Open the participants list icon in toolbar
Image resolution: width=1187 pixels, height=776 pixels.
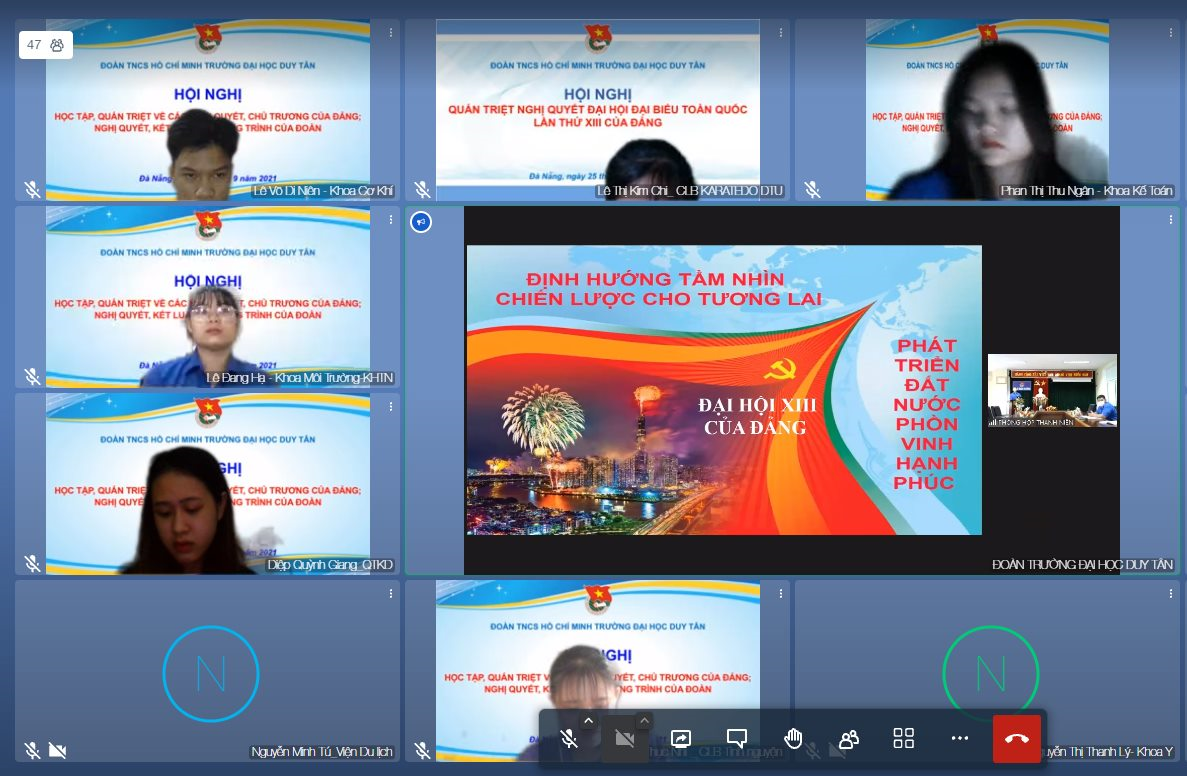point(849,738)
